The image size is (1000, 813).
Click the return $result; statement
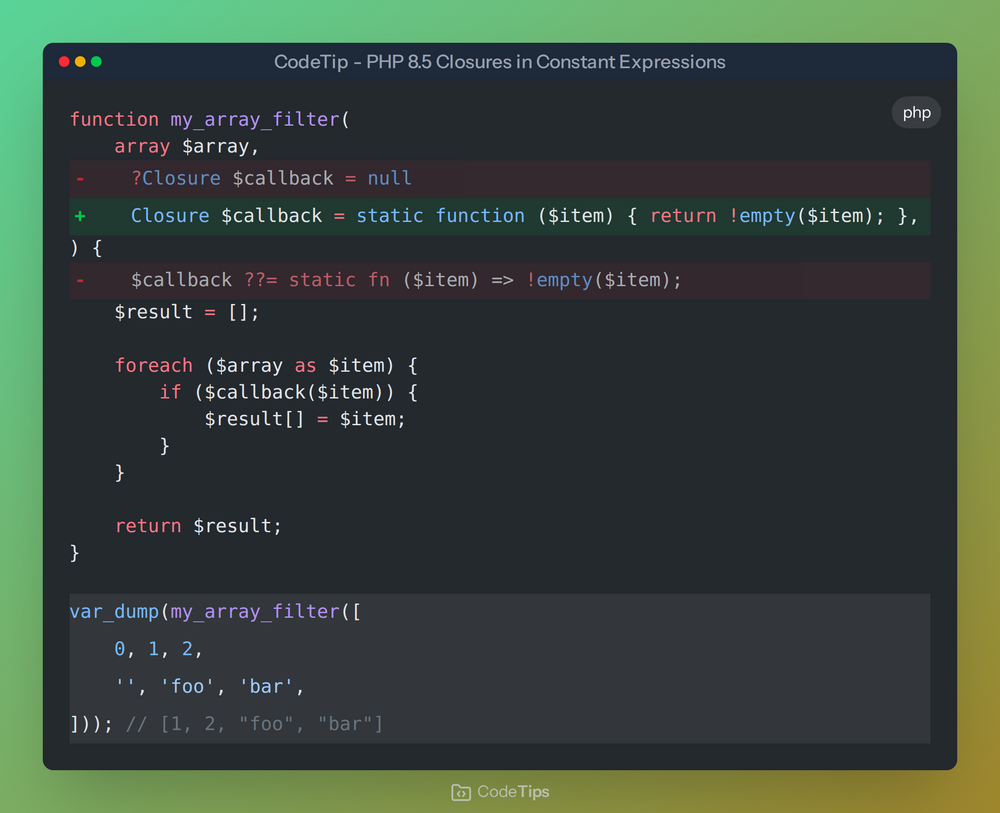coord(198,525)
